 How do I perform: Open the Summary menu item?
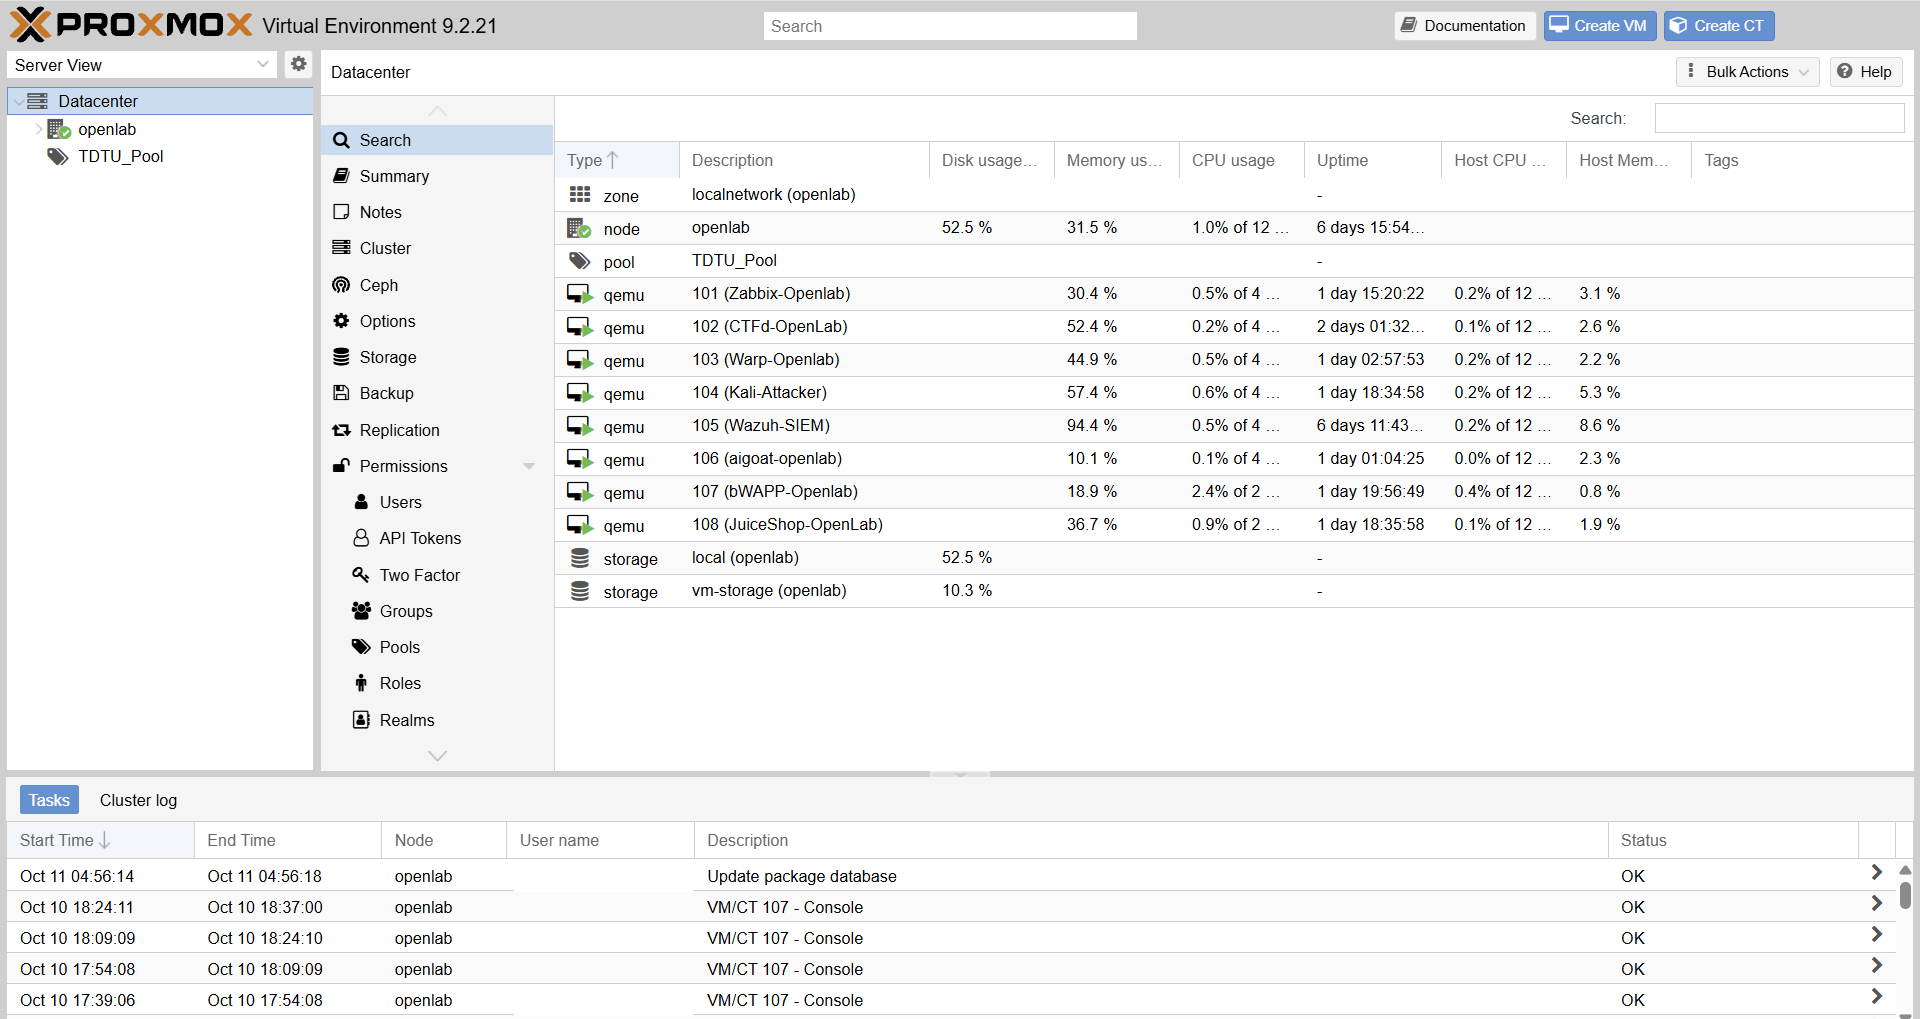click(x=437, y=176)
